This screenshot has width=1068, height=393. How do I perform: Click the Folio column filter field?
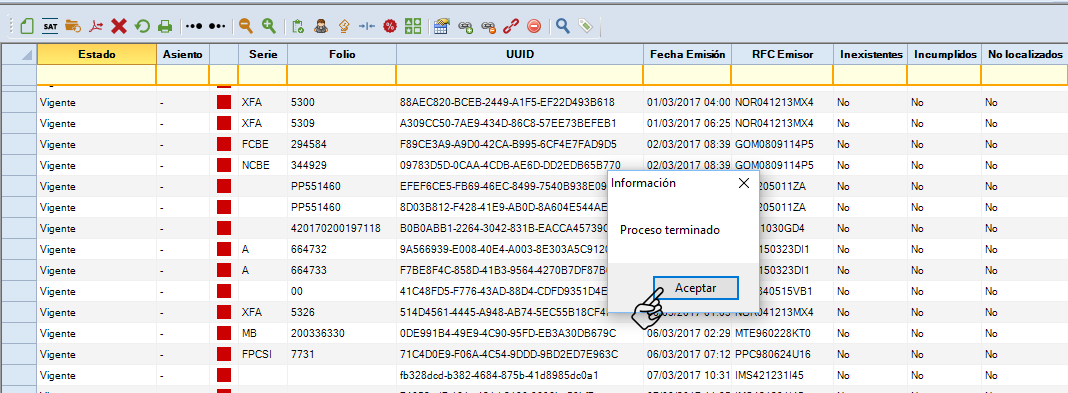[342, 75]
